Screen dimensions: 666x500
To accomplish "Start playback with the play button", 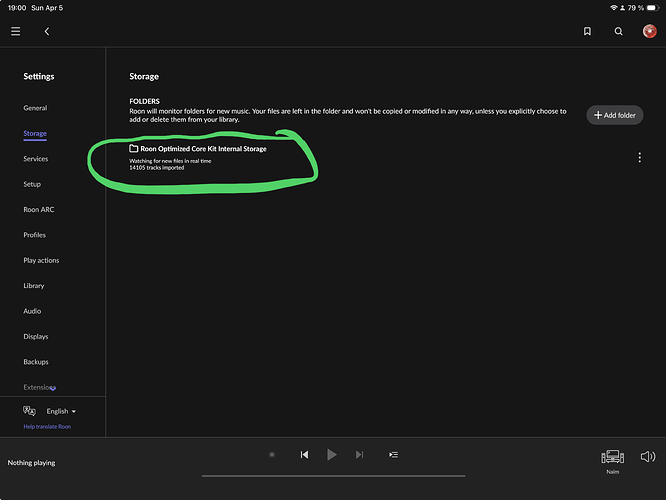I will [x=332, y=455].
